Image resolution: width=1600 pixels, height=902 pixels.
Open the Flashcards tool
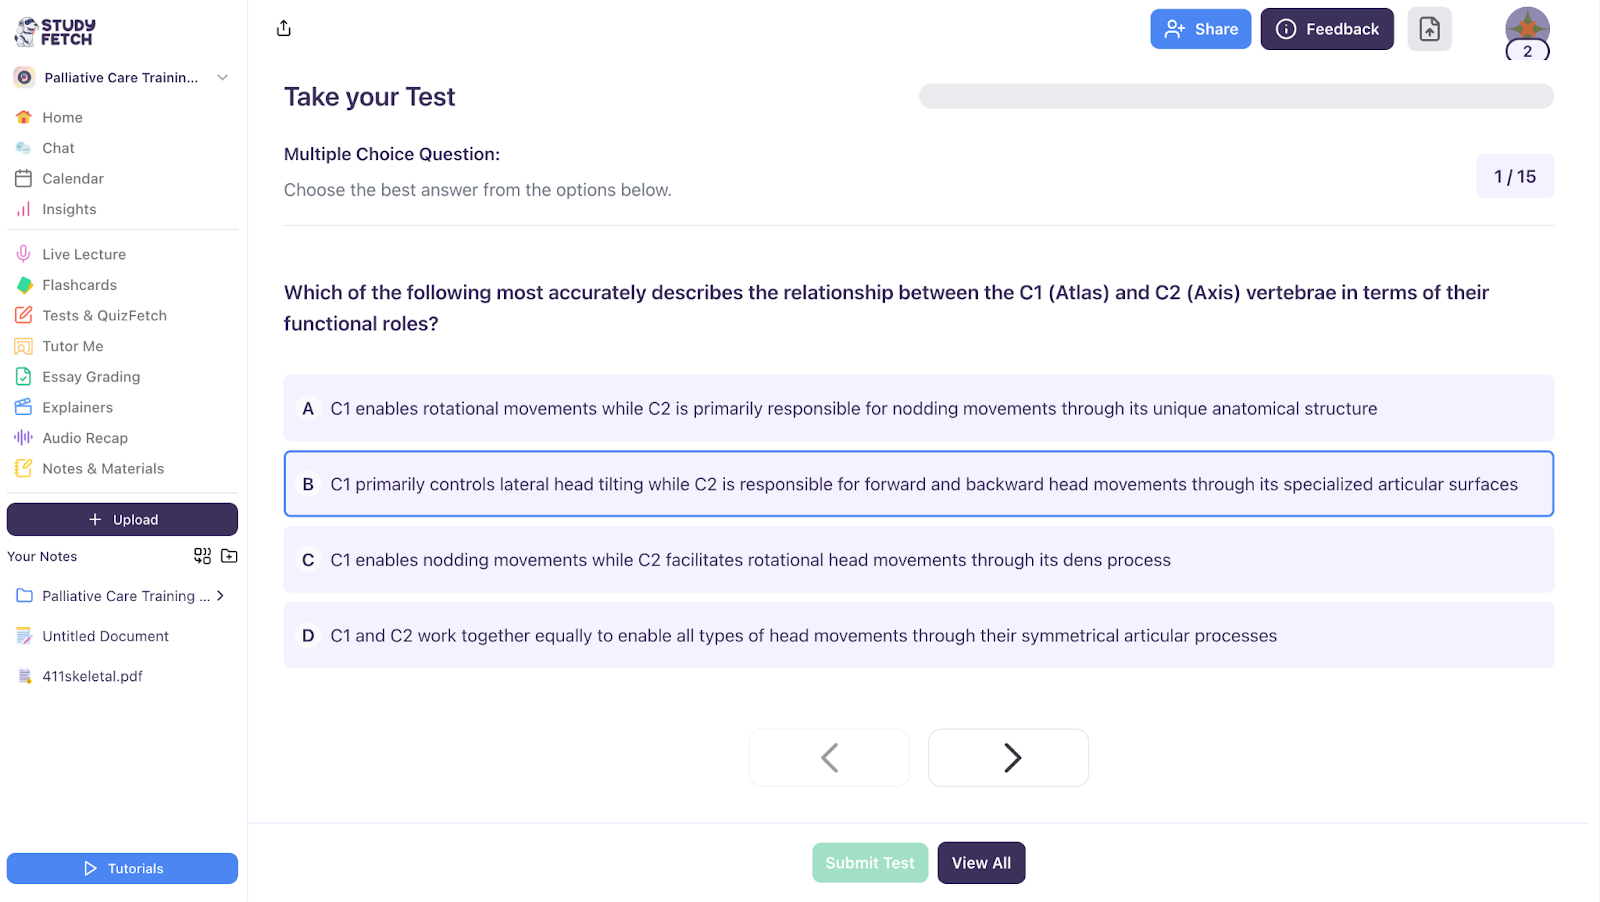(79, 285)
